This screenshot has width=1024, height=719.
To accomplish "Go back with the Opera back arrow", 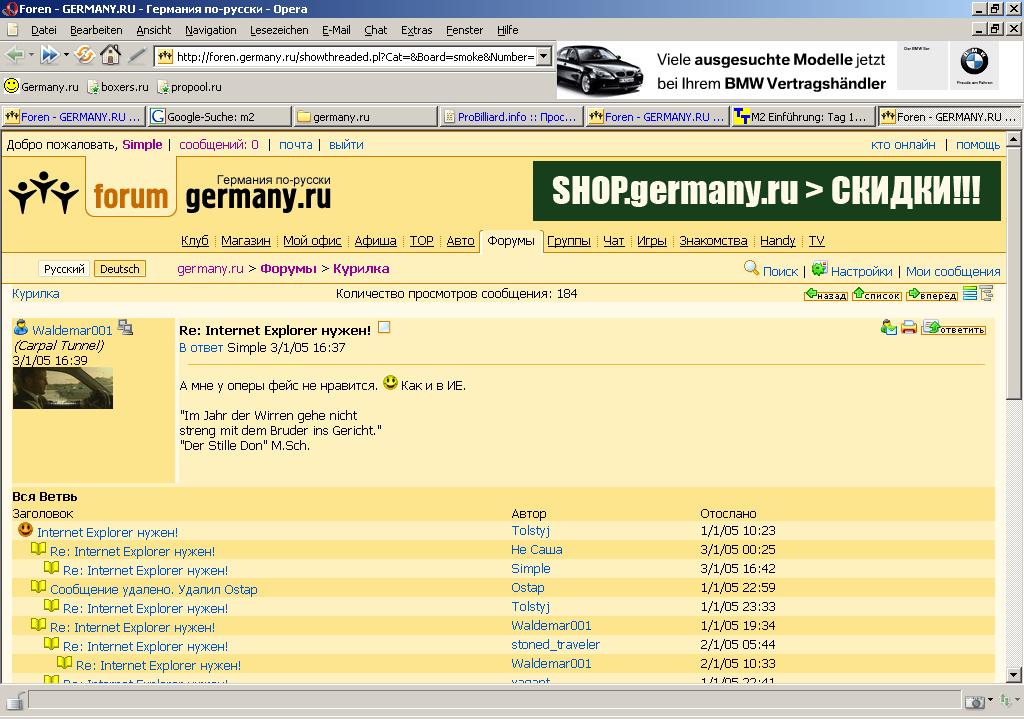I will [14, 56].
